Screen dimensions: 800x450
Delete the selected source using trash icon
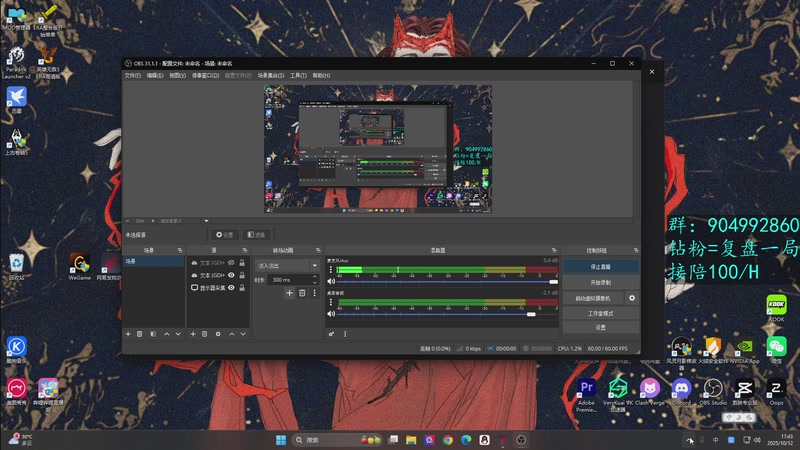coord(205,334)
